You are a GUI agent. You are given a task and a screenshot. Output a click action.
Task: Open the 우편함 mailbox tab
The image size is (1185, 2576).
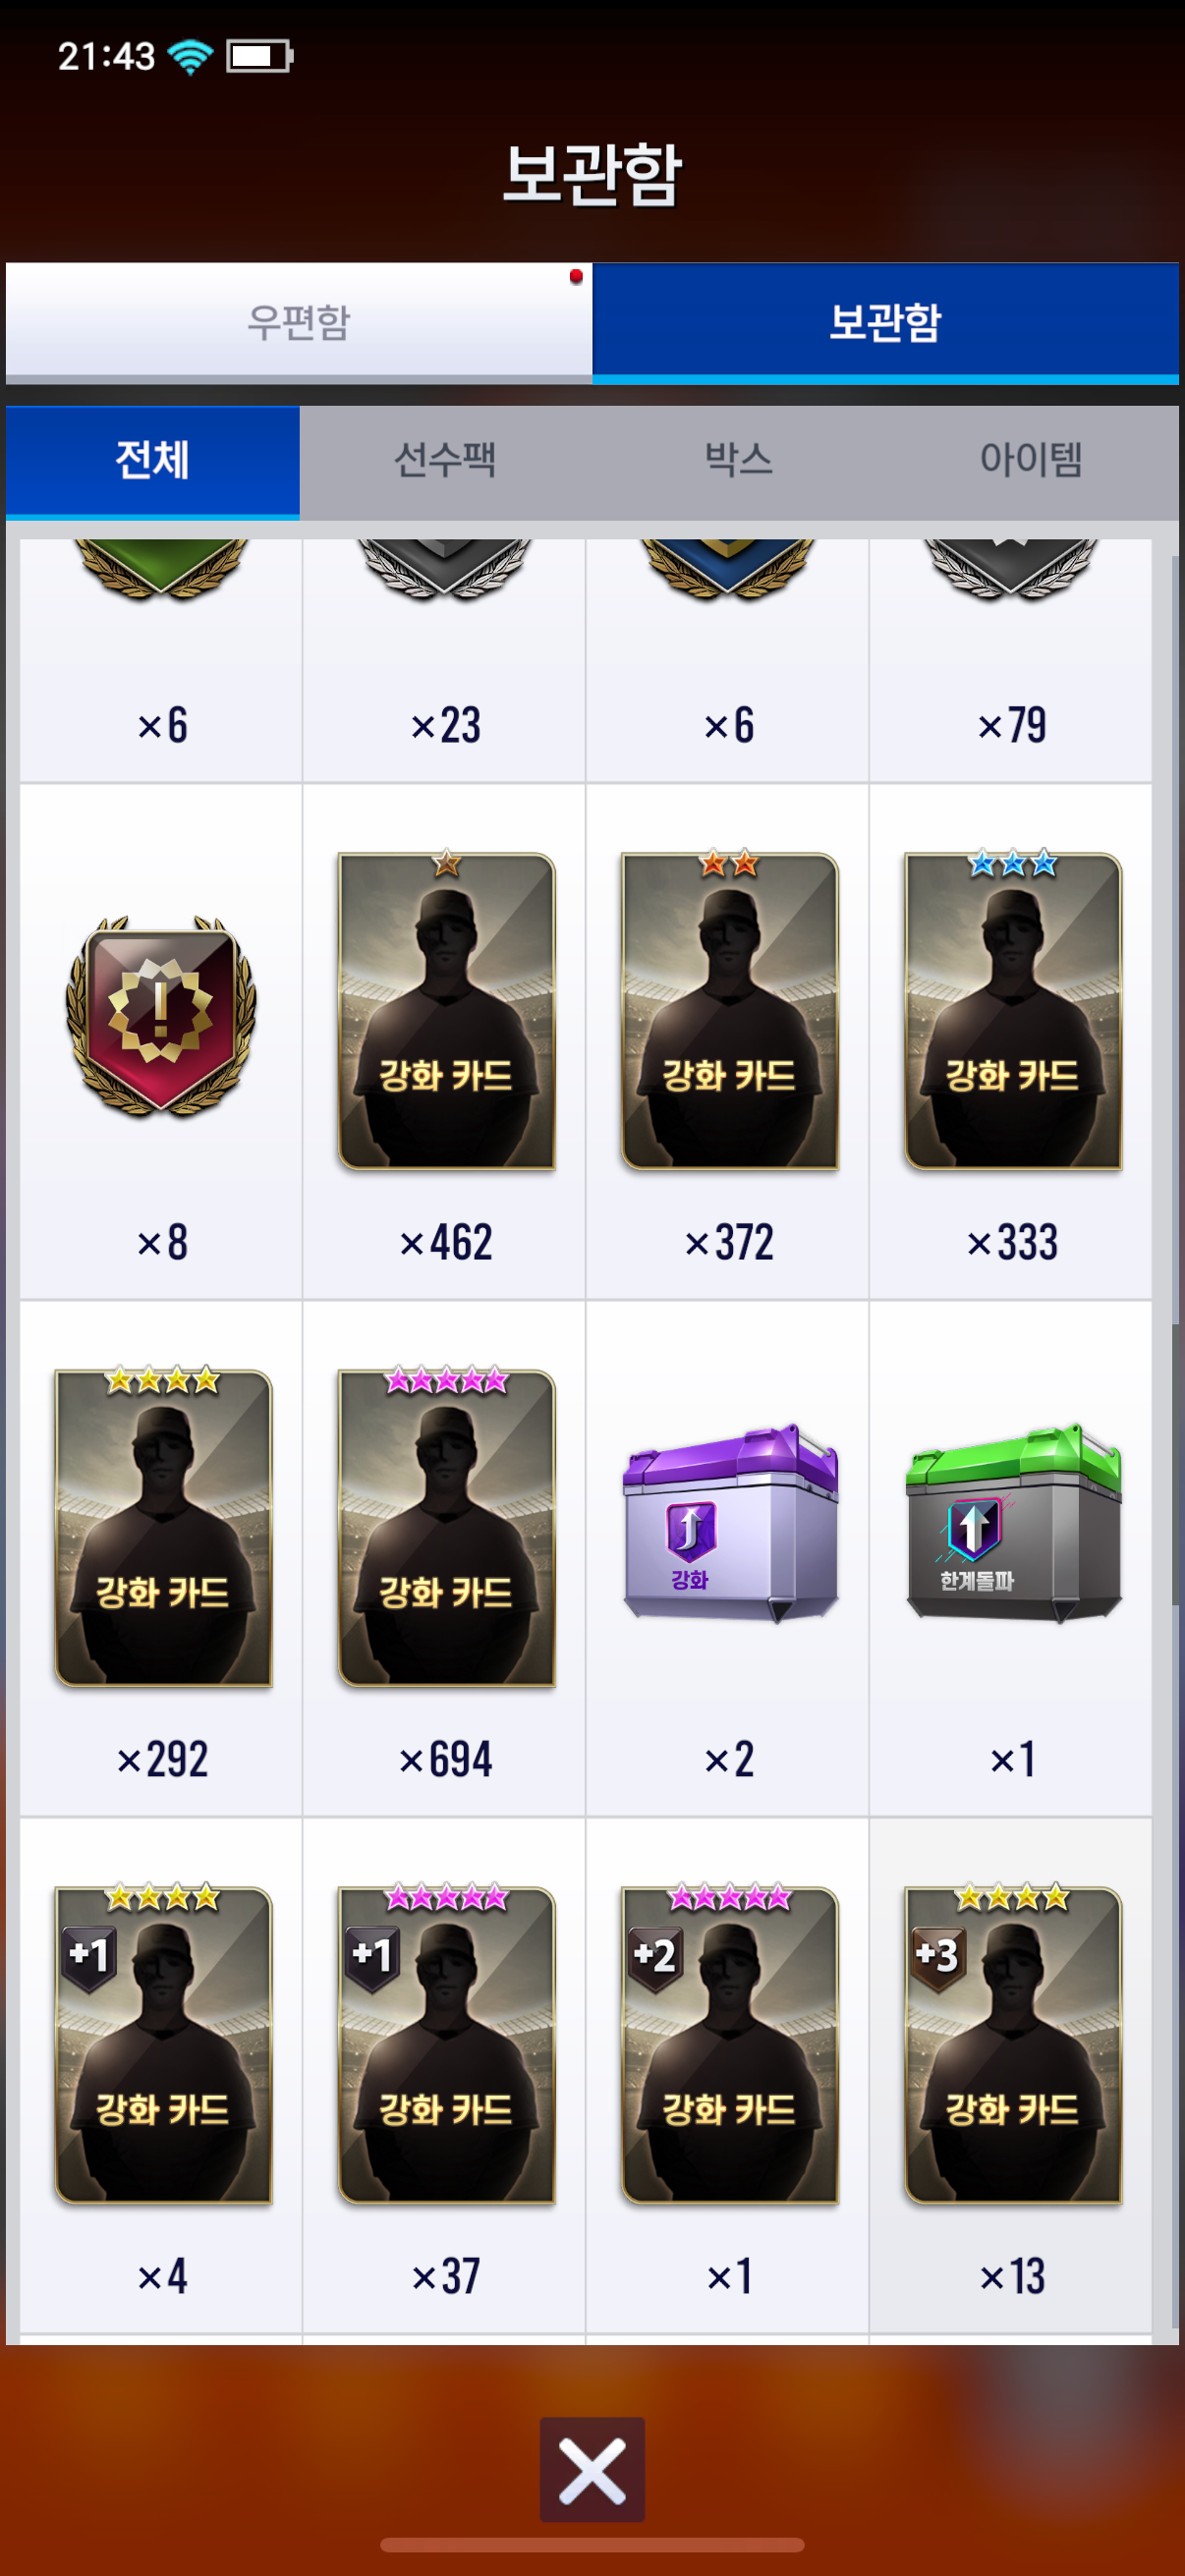coord(298,322)
